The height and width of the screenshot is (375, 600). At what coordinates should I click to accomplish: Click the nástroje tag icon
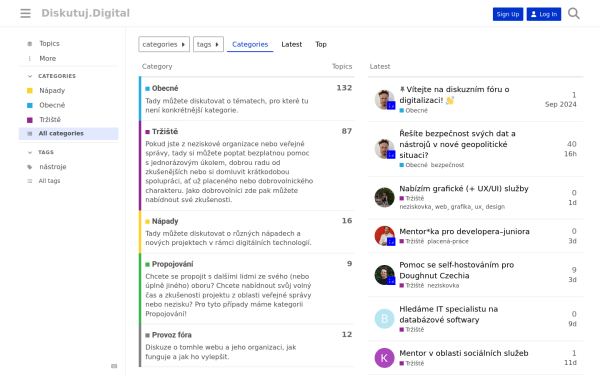(30, 167)
